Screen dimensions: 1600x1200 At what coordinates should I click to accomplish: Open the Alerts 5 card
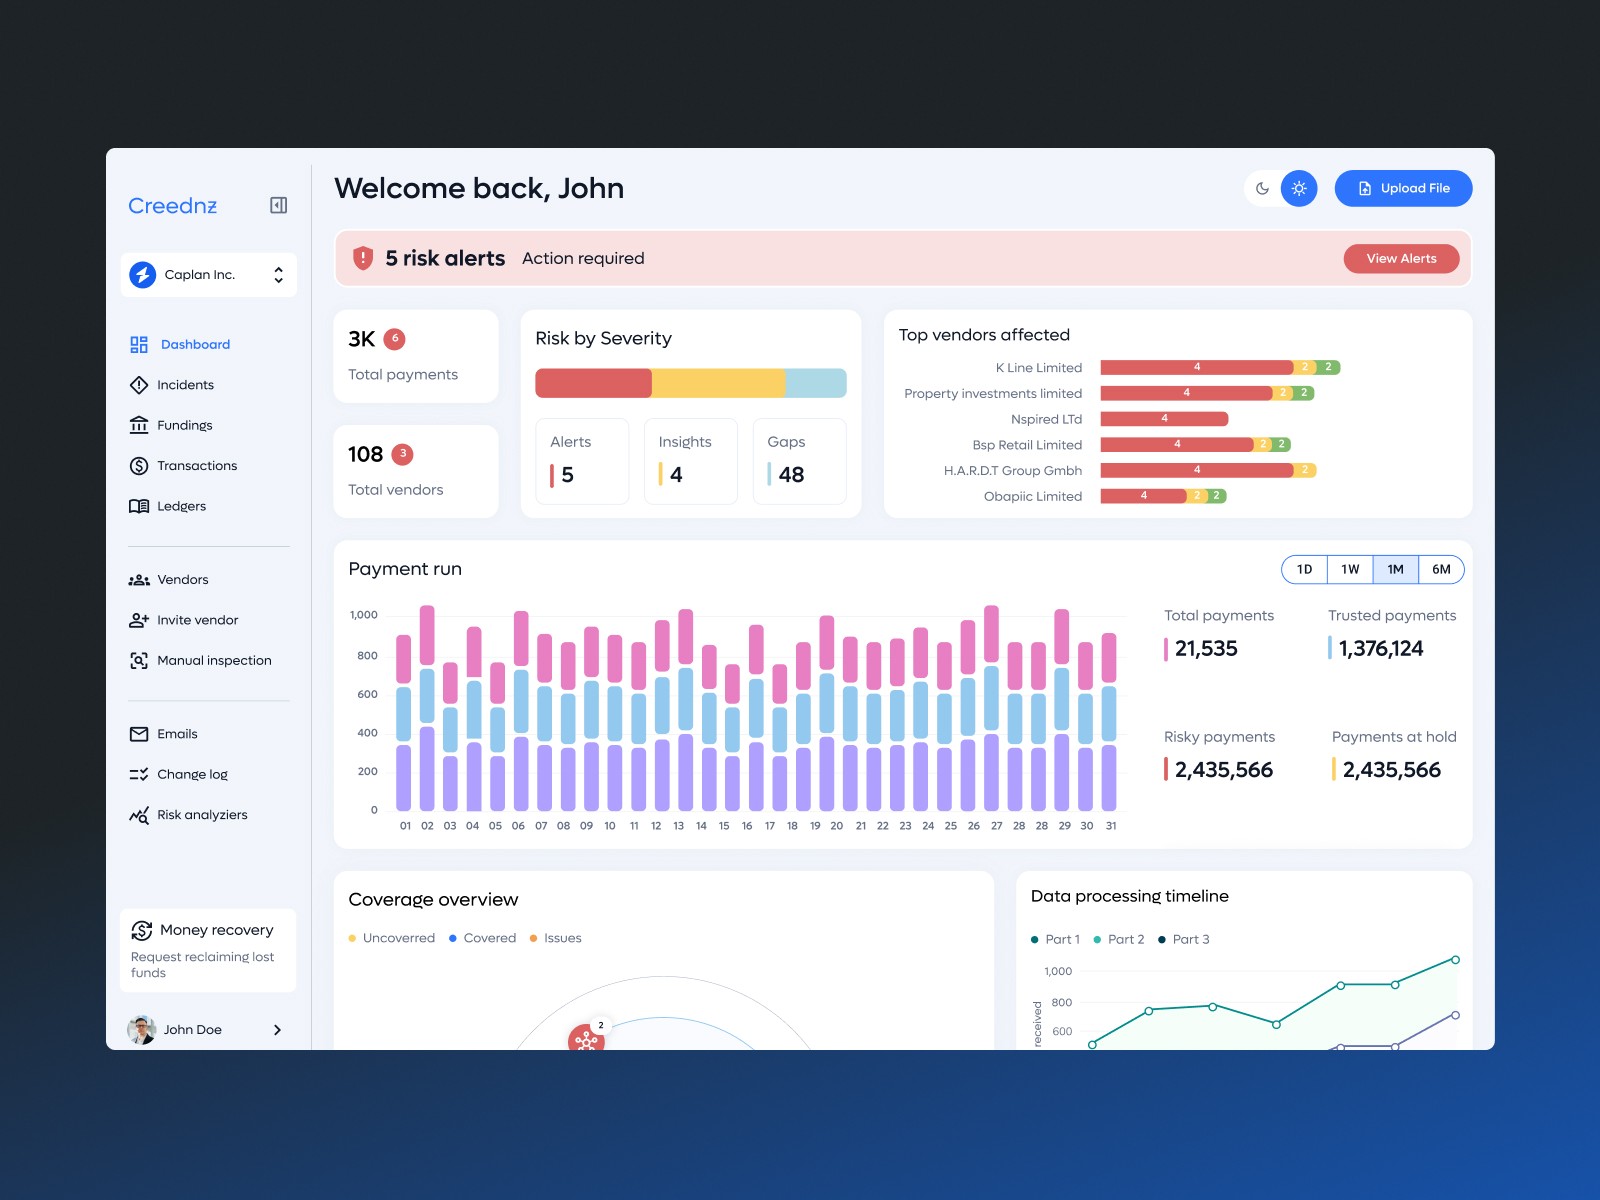tap(582, 461)
